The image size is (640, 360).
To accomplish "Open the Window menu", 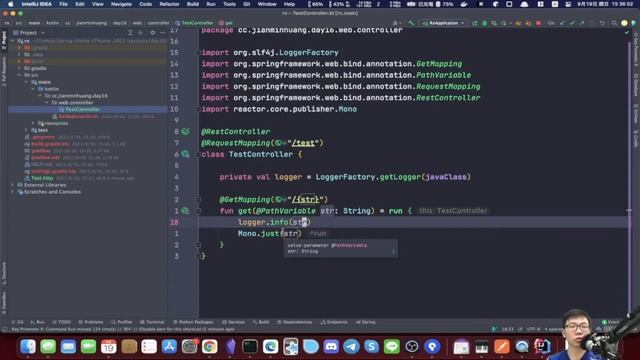I will point(267,4).
